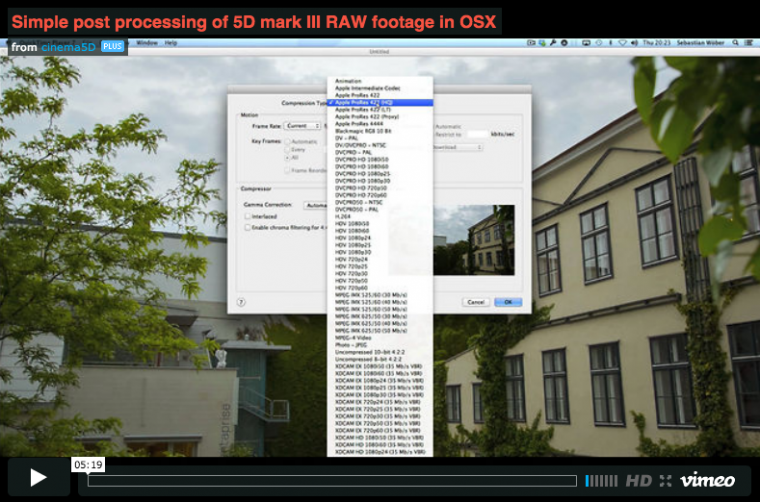Click the PLUS badge next to cinema5D
The width and height of the screenshot is (760, 502).
click(112, 47)
